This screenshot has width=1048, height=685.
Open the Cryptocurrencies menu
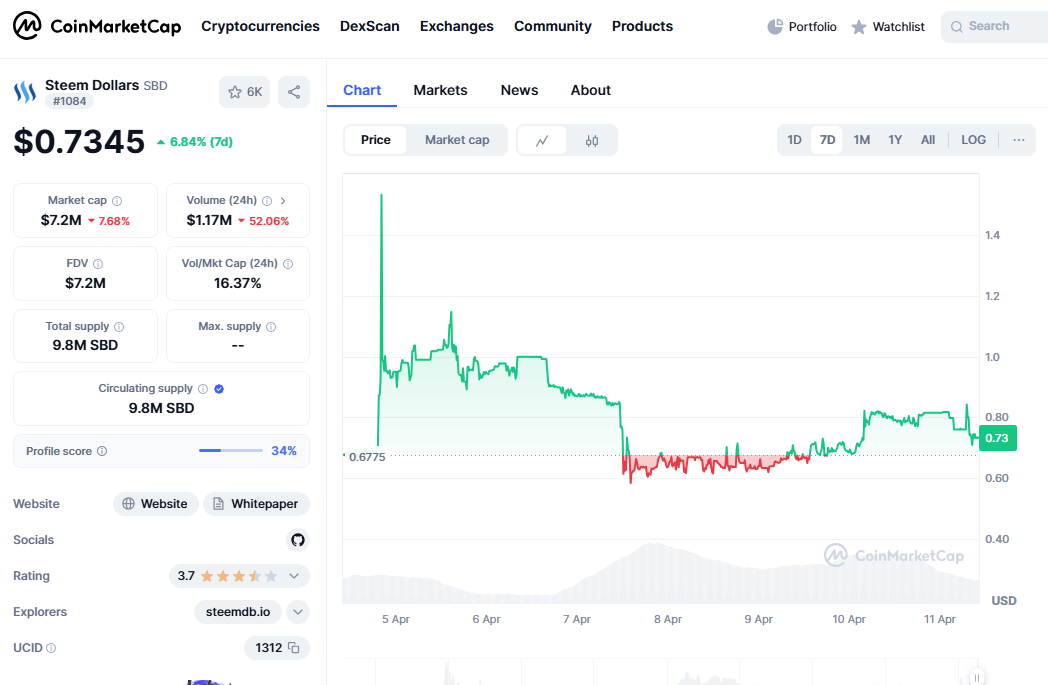[x=261, y=26]
